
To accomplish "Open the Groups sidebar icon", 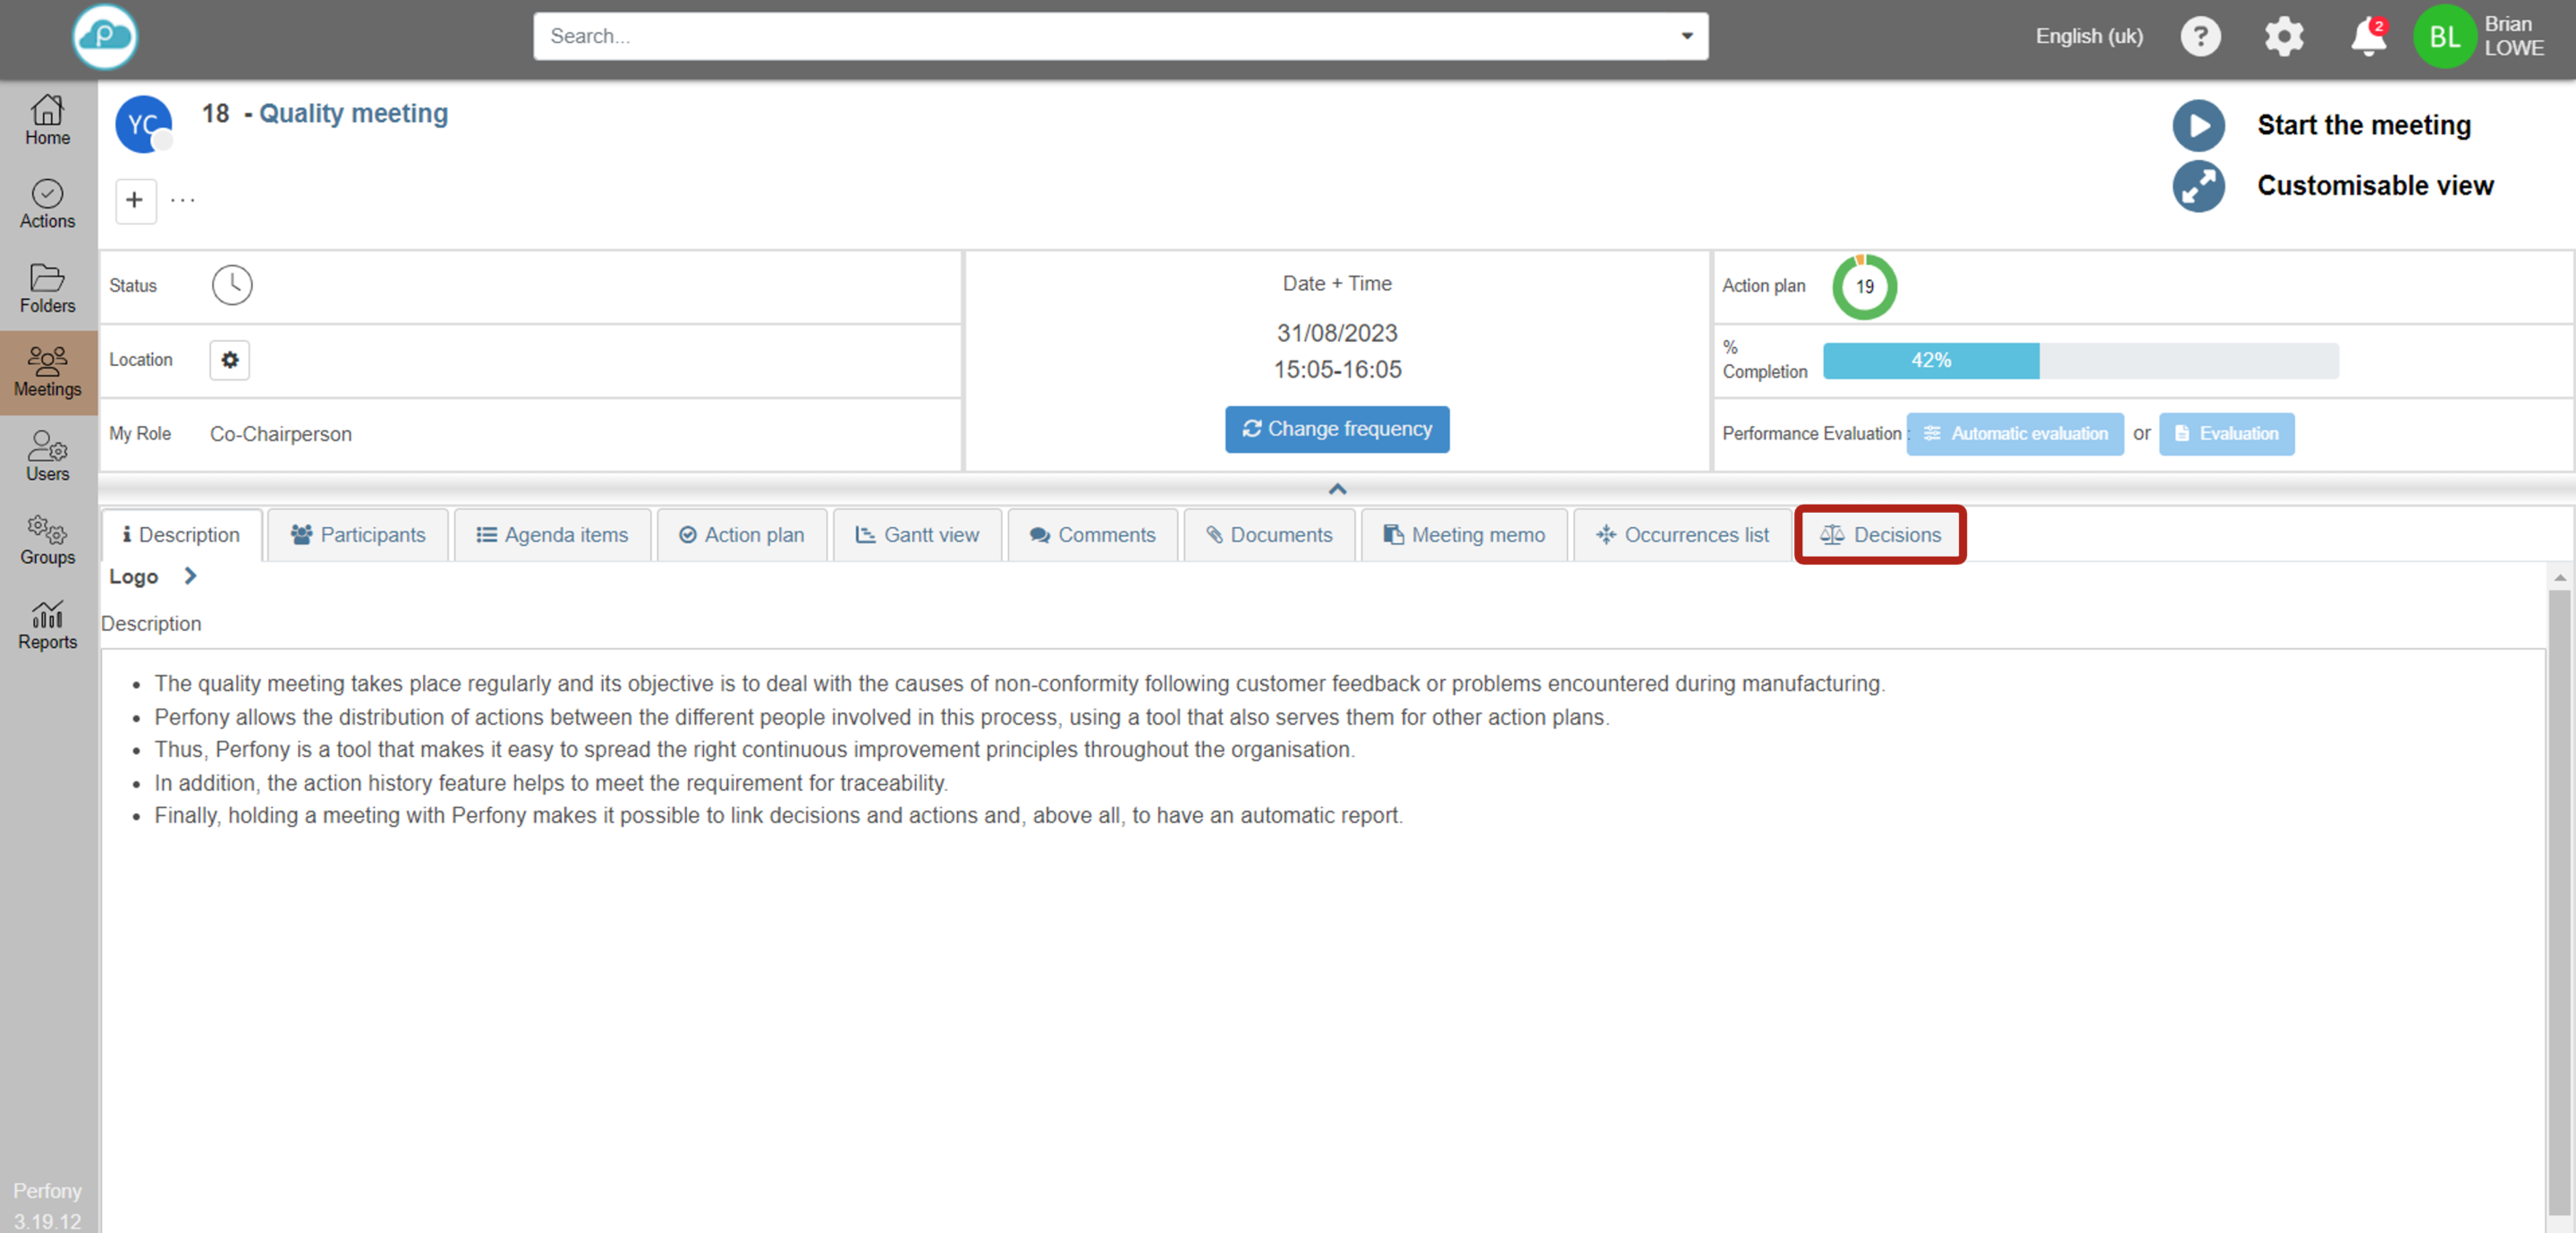I will (x=48, y=540).
